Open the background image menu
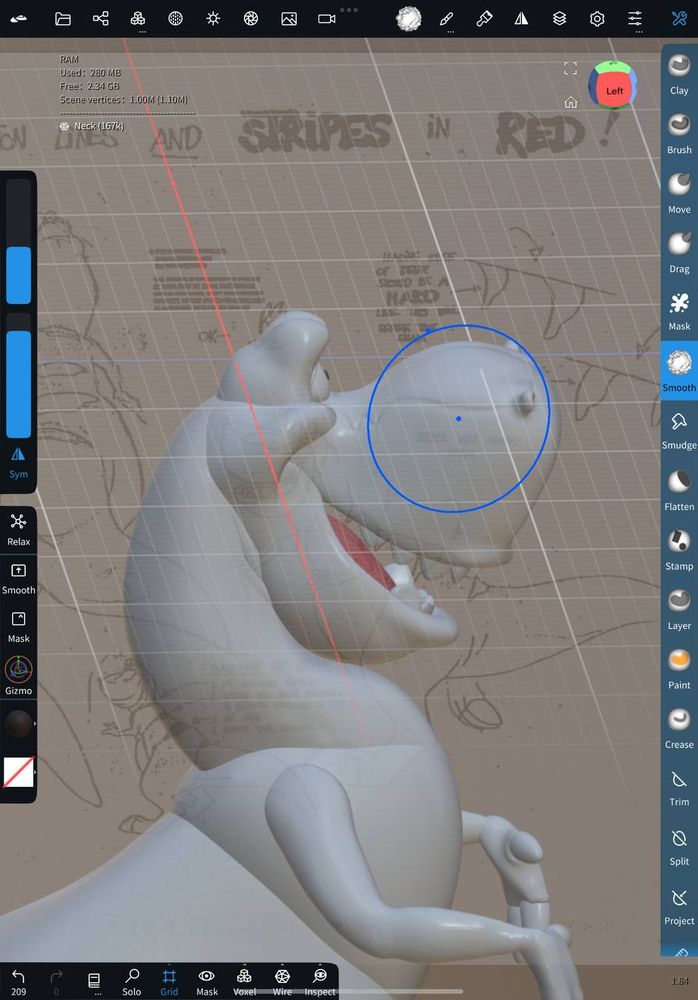This screenshot has width=698, height=1000. 289,18
